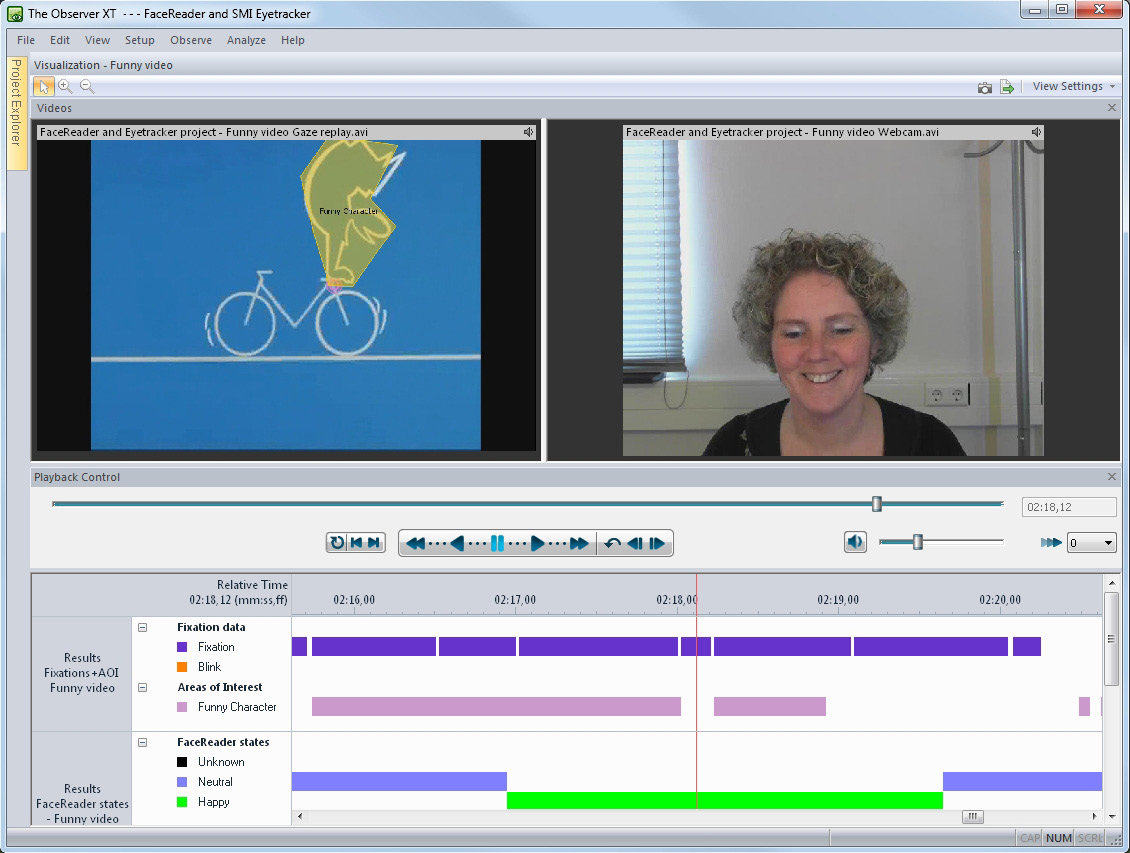Screen dimensions: 1130x853
Task: Open the Project Explorer side tab
Action: coord(16,115)
